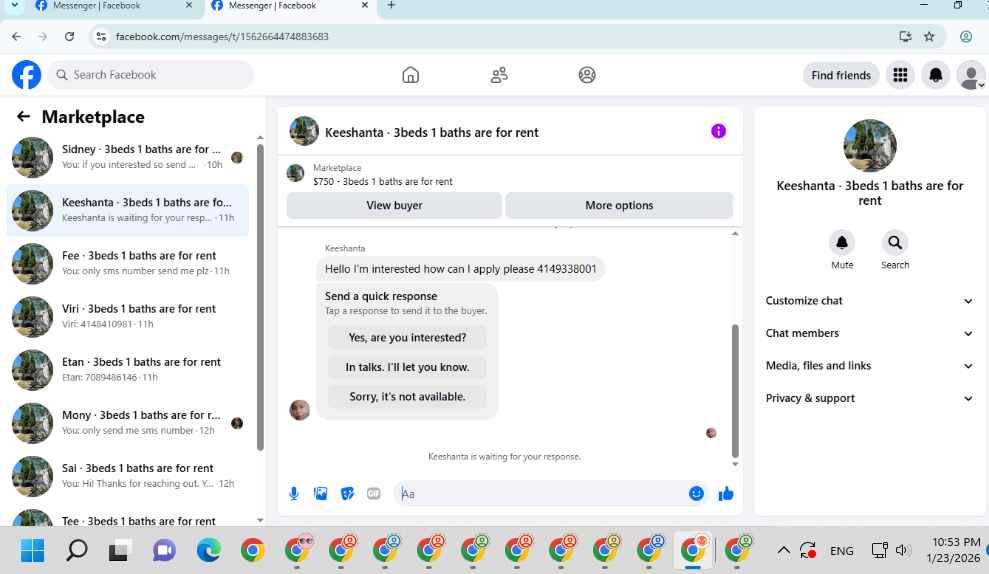Screen dimensions: 989x574
Task: Click Find friends button
Action: pyautogui.click(x=841, y=75)
